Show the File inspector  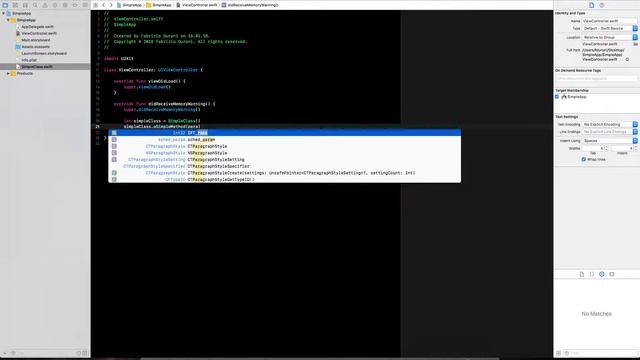pyautogui.click(x=591, y=5)
